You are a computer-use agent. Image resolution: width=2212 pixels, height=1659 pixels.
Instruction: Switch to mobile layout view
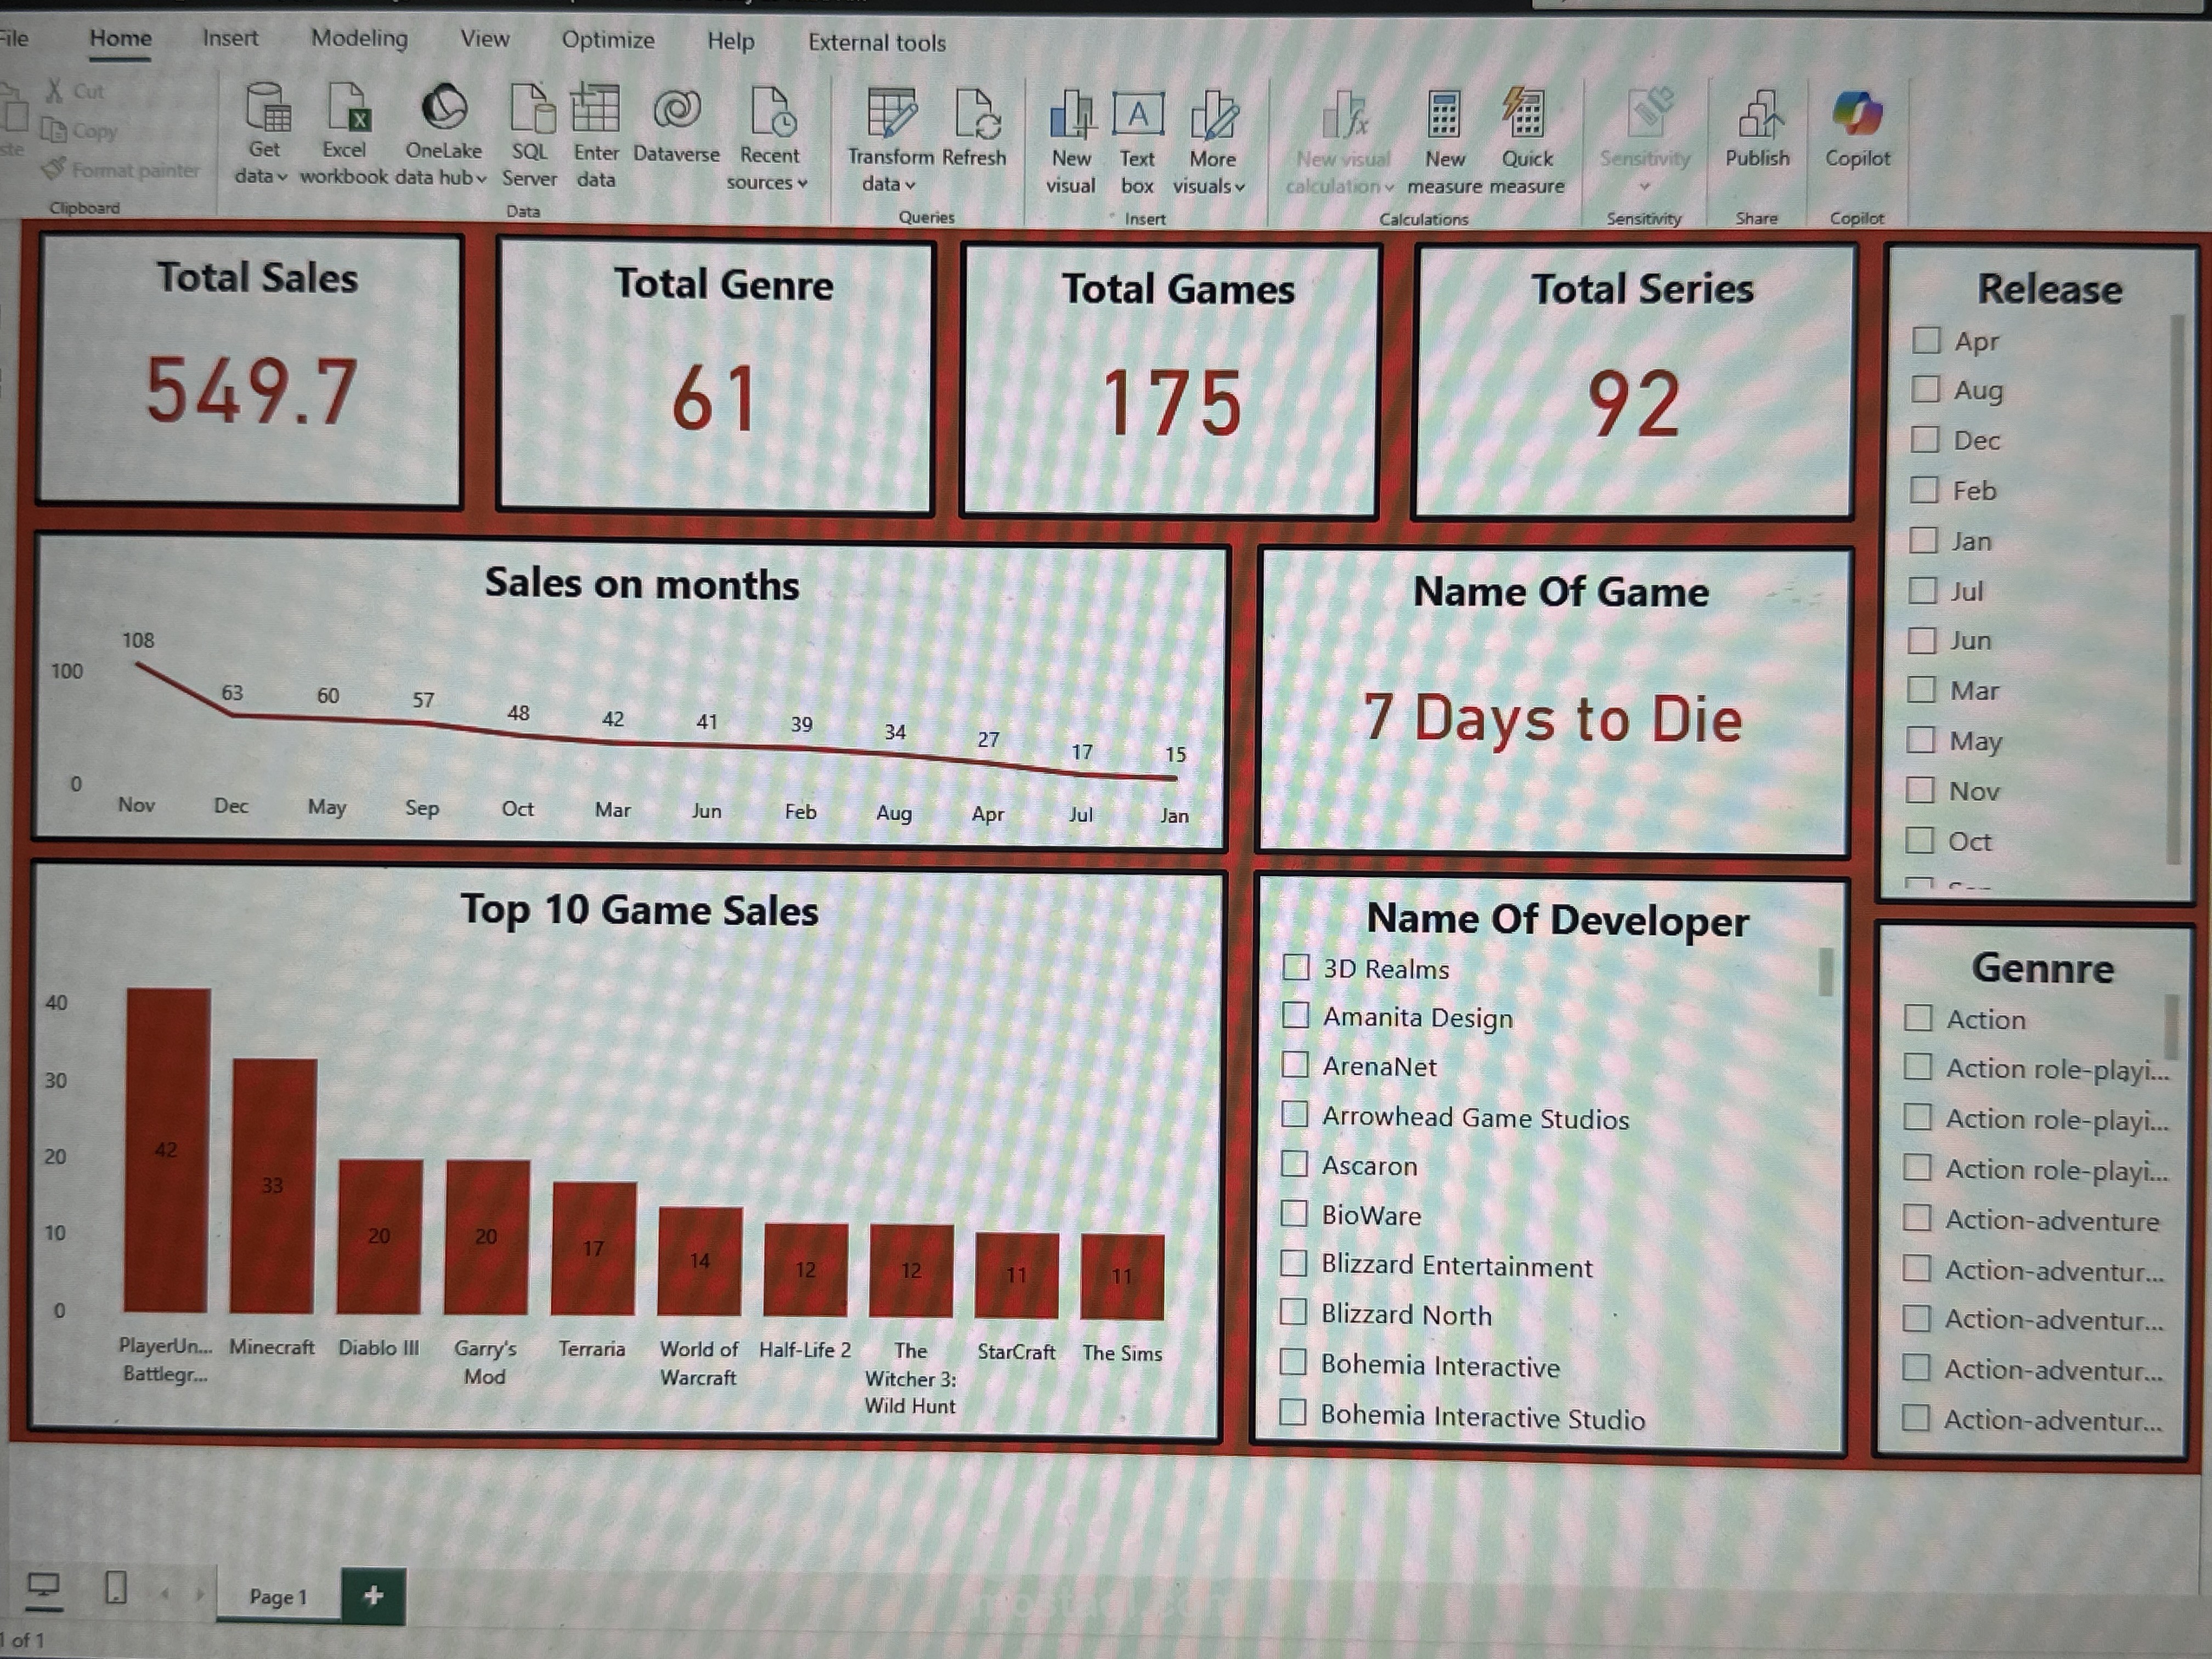(115, 1588)
